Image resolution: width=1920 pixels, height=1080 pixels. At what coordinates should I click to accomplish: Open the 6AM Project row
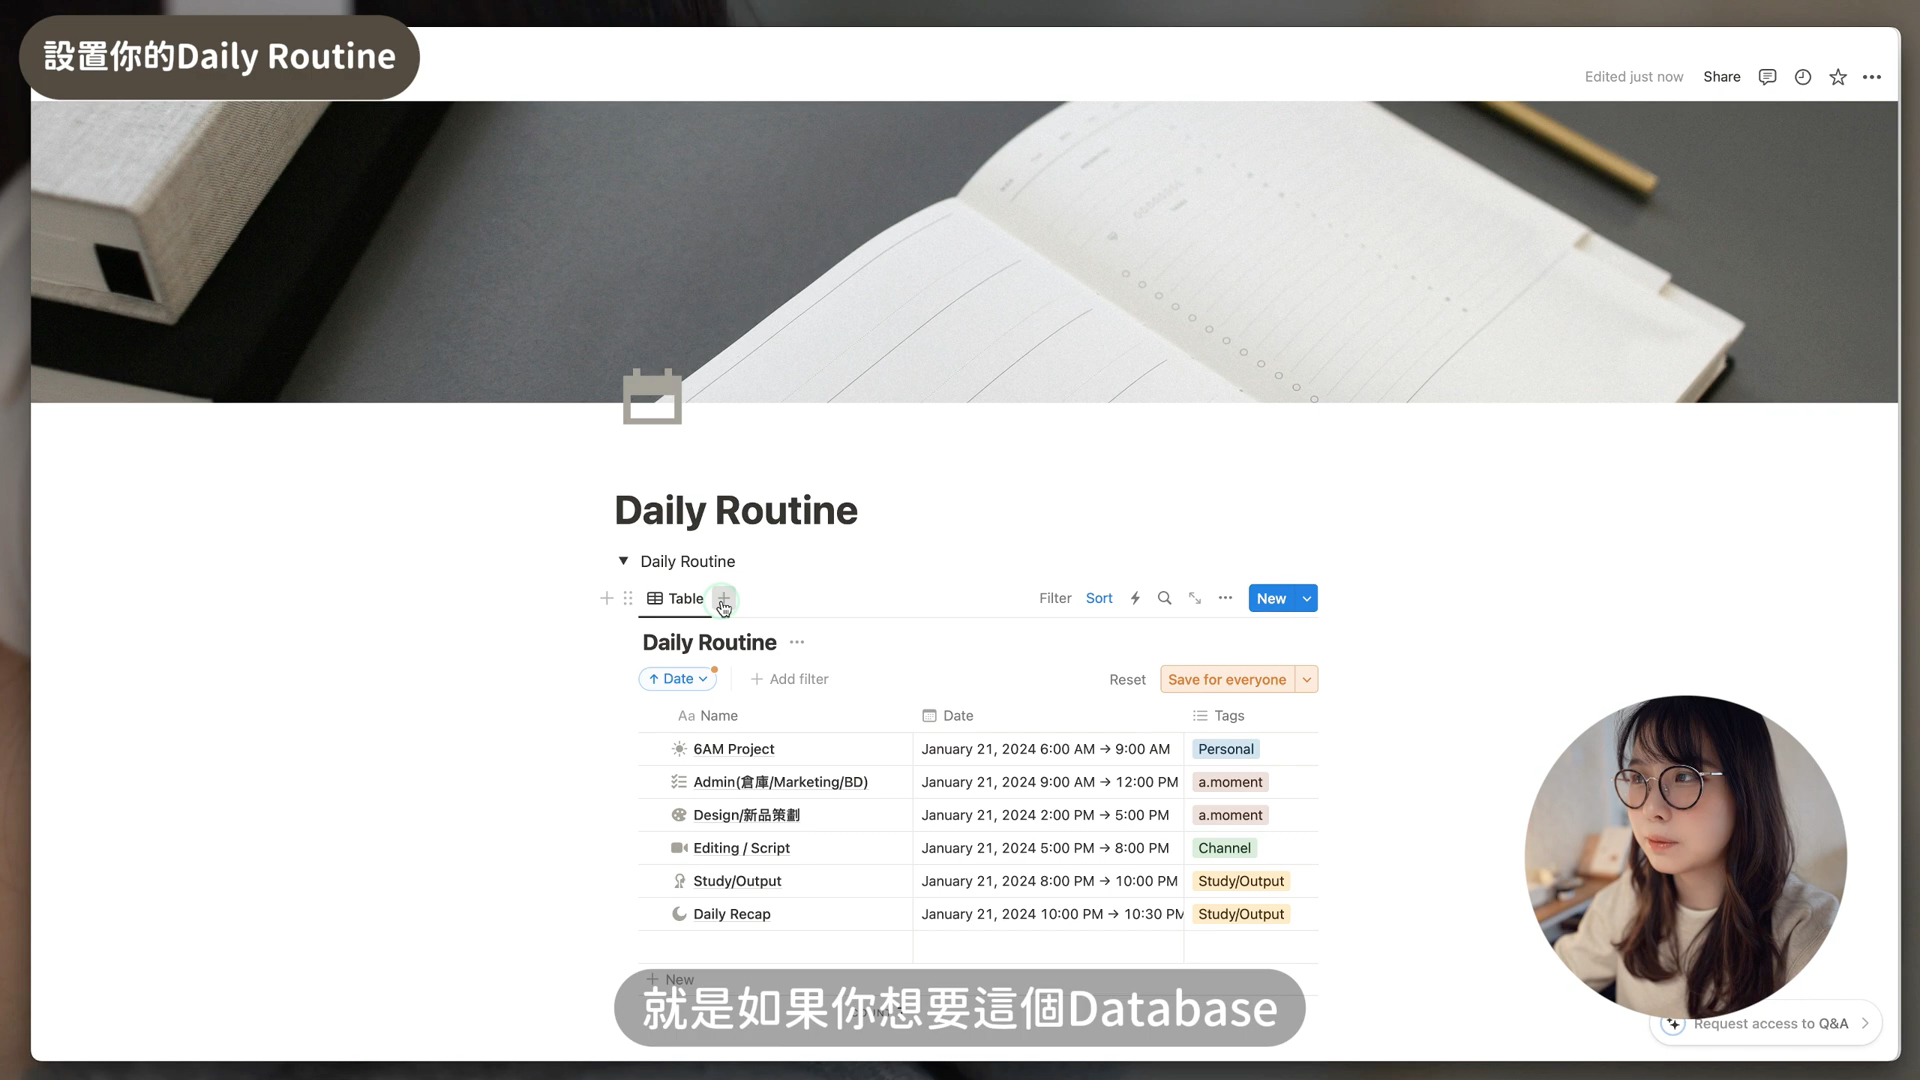(733, 749)
